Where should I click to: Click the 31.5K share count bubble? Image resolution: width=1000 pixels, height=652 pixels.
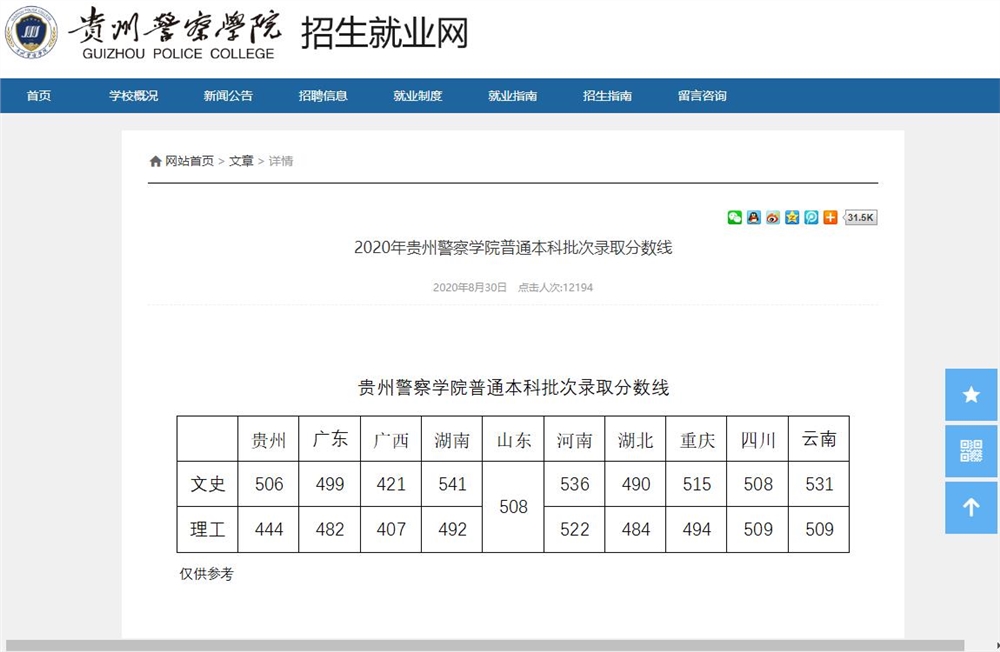tap(860, 218)
